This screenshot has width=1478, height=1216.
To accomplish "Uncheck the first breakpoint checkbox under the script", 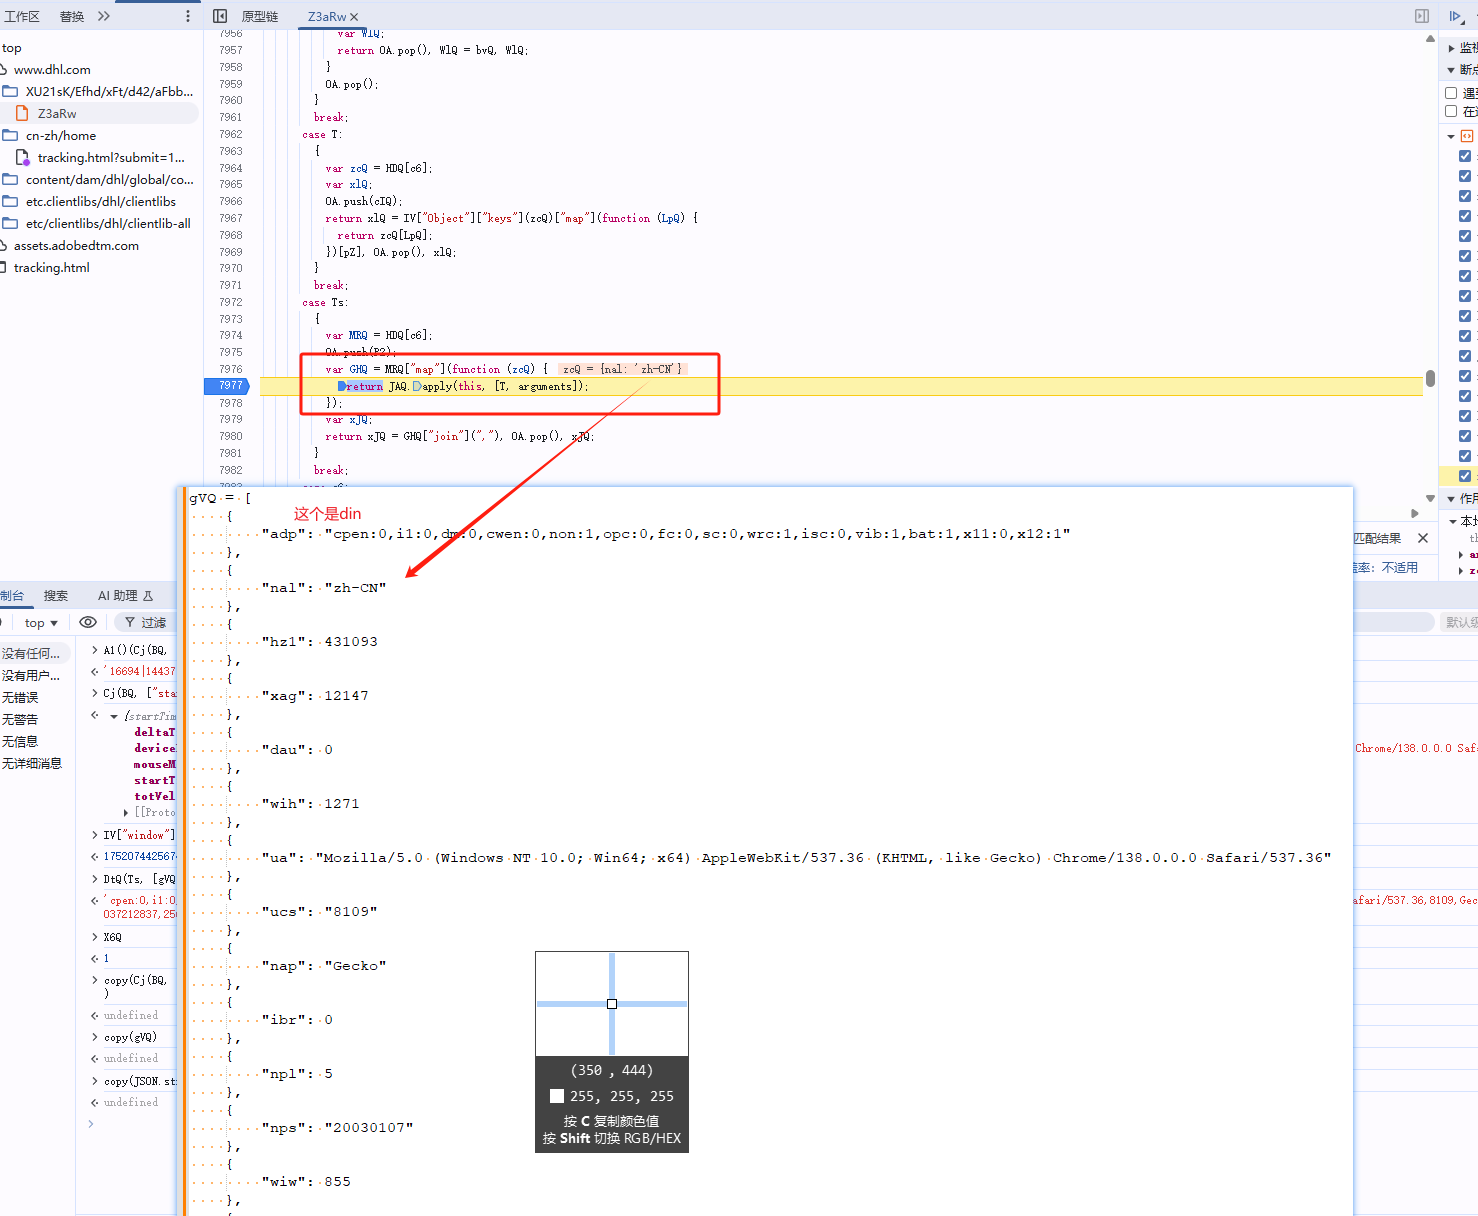I will click(1465, 156).
